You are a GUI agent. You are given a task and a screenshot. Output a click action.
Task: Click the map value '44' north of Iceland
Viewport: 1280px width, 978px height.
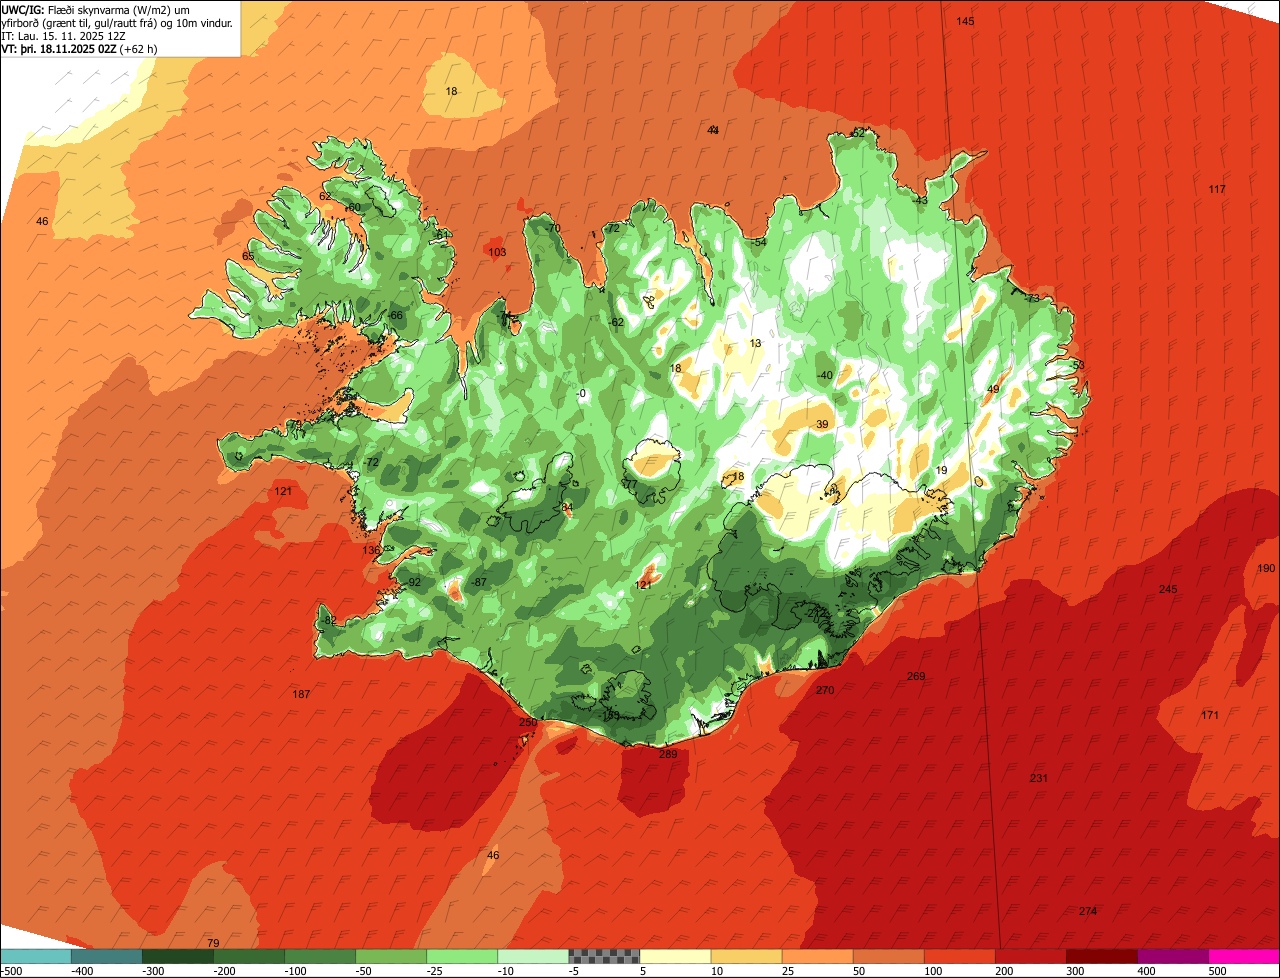pos(713,130)
